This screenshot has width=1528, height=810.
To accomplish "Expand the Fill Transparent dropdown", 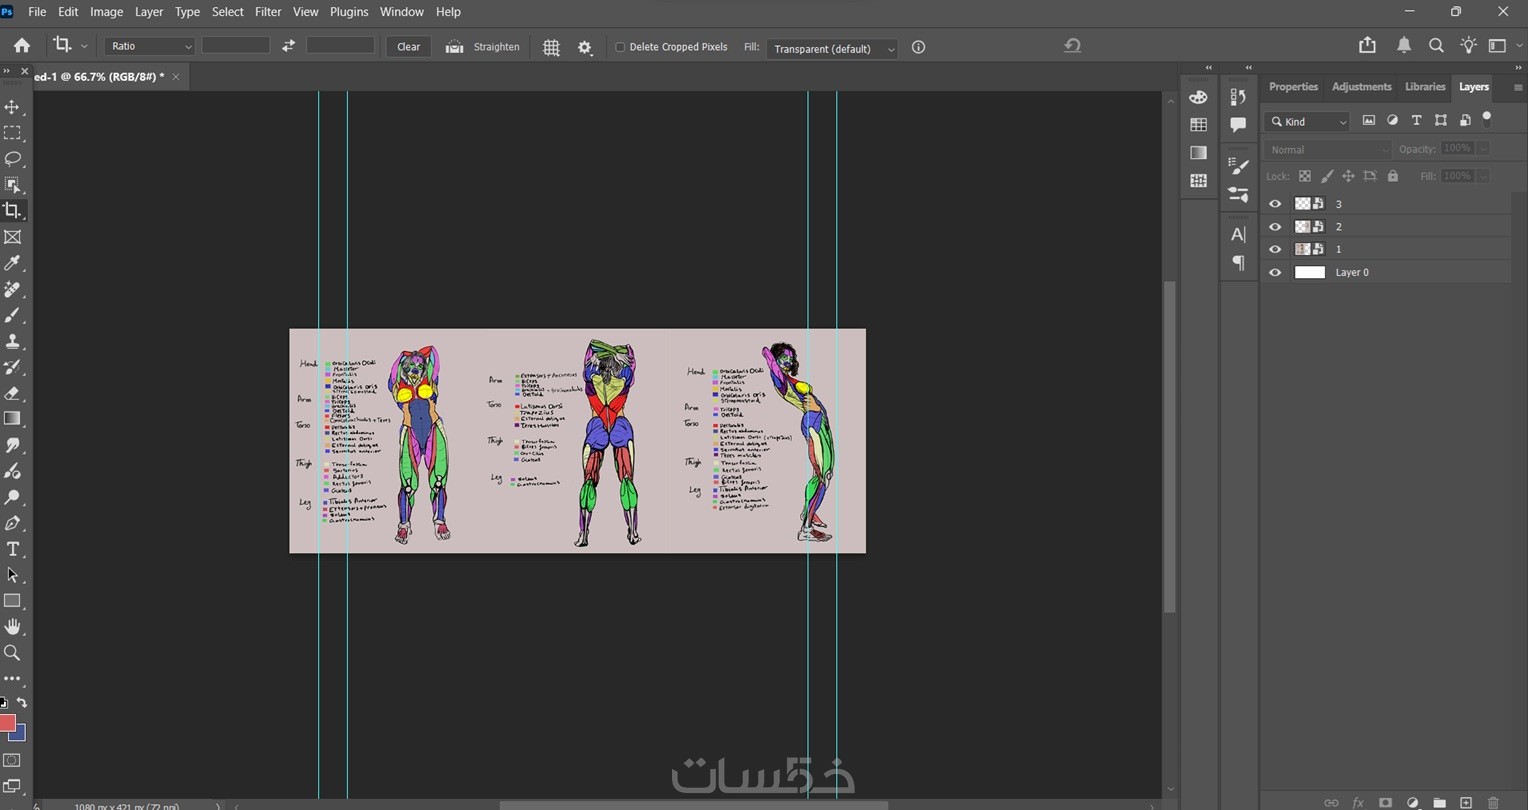I will [x=832, y=48].
